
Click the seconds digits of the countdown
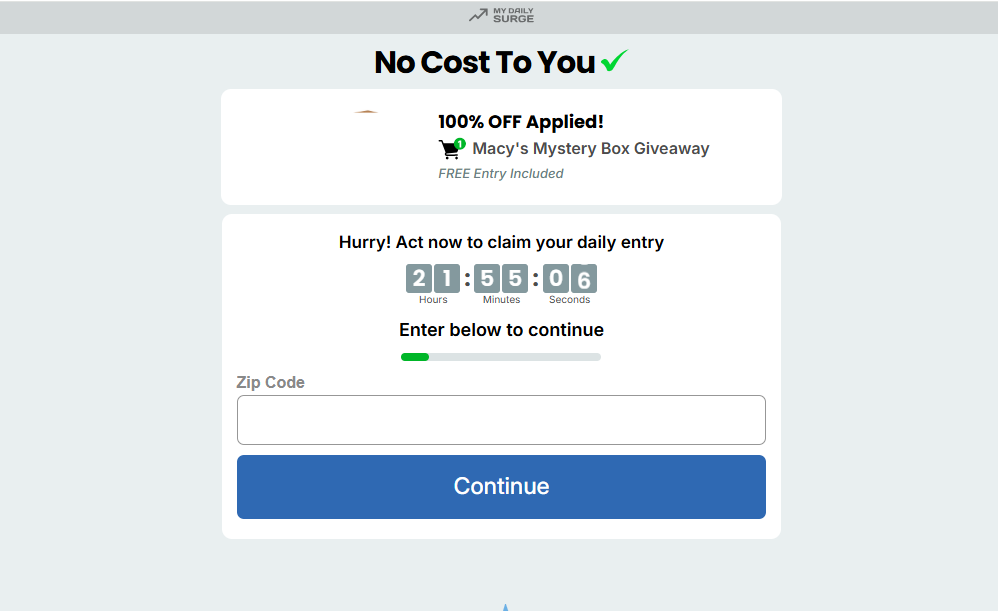570,279
